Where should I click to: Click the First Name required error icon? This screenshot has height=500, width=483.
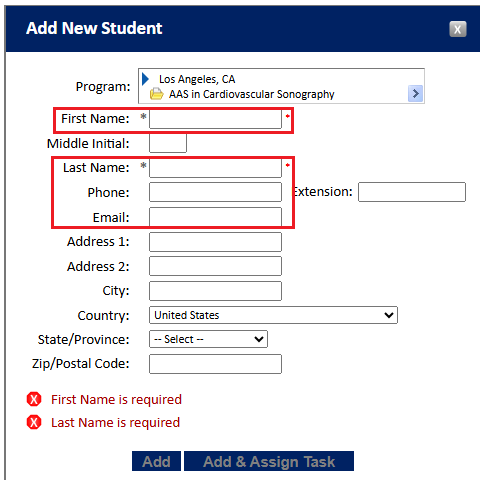pos(34,399)
